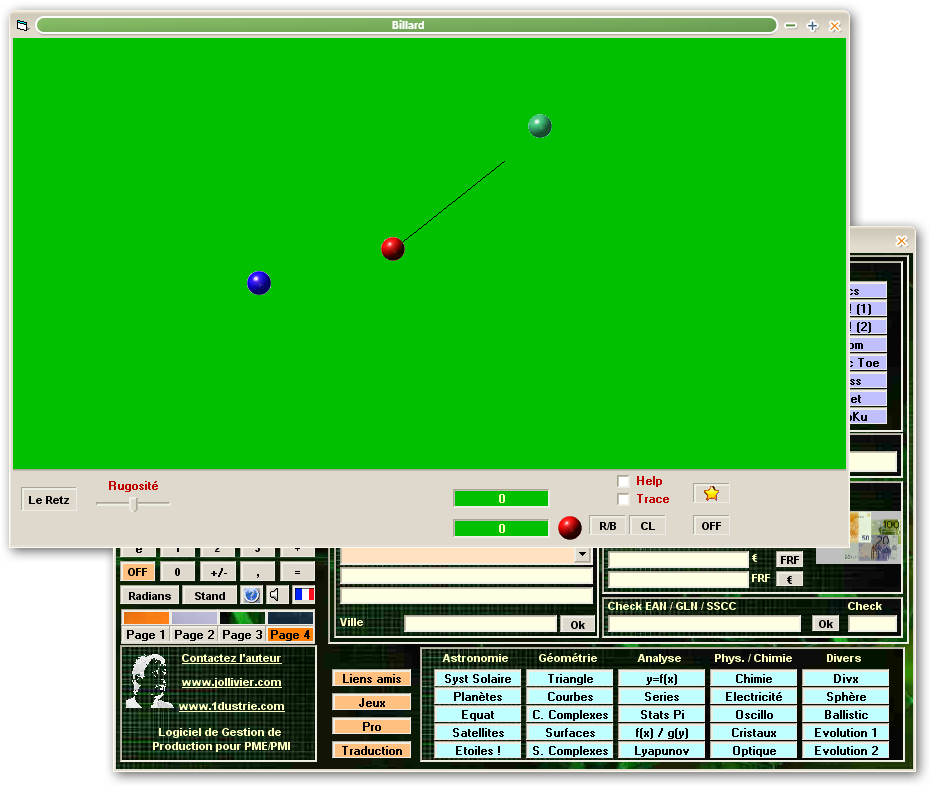Switch to Page 3 tab

242,635
